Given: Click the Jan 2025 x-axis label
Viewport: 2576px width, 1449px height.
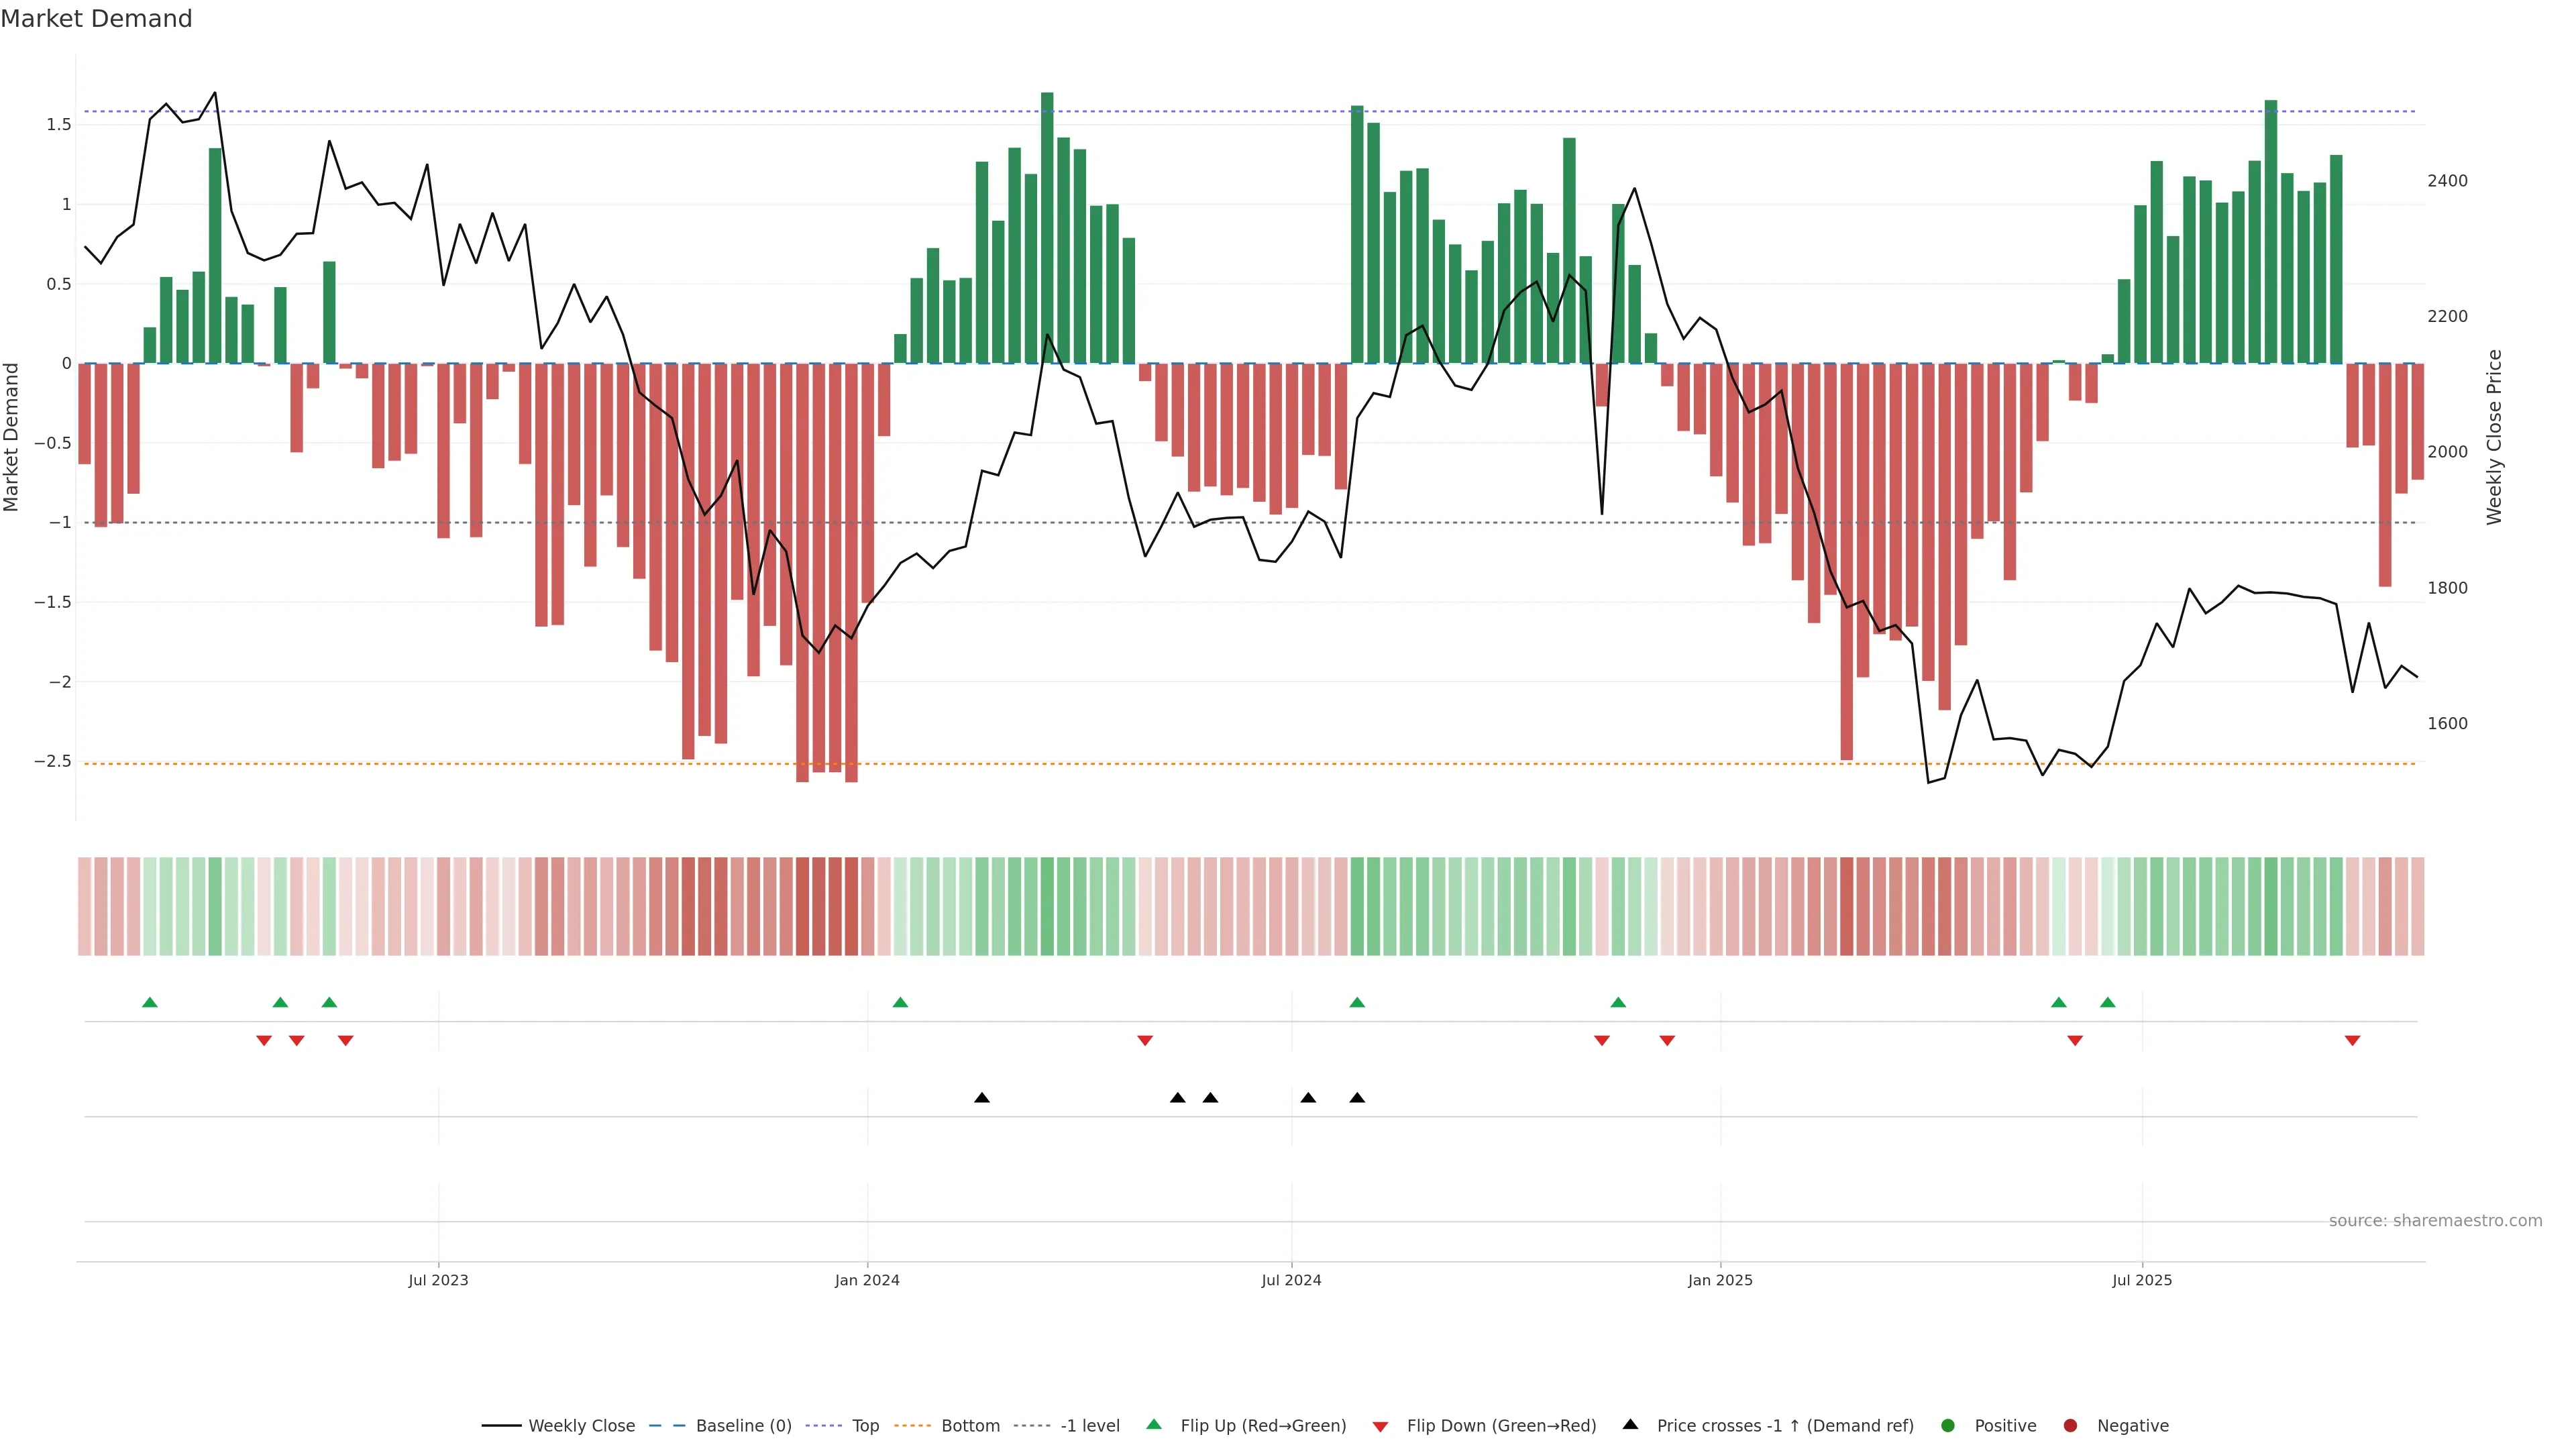Looking at the screenshot, I should pyautogui.click(x=1720, y=1280).
